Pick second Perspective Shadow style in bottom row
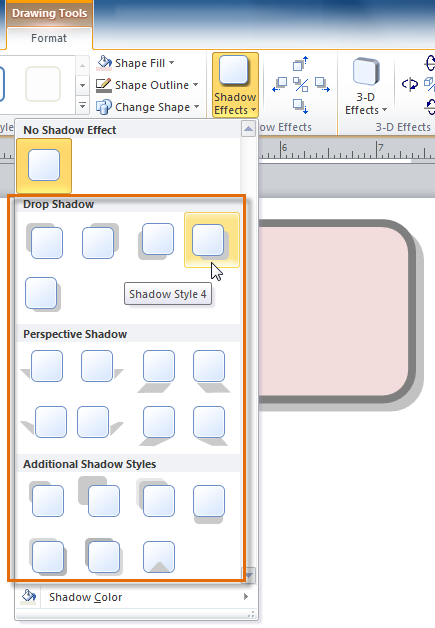The width and height of the screenshot is (435, 628). point(99,422)
